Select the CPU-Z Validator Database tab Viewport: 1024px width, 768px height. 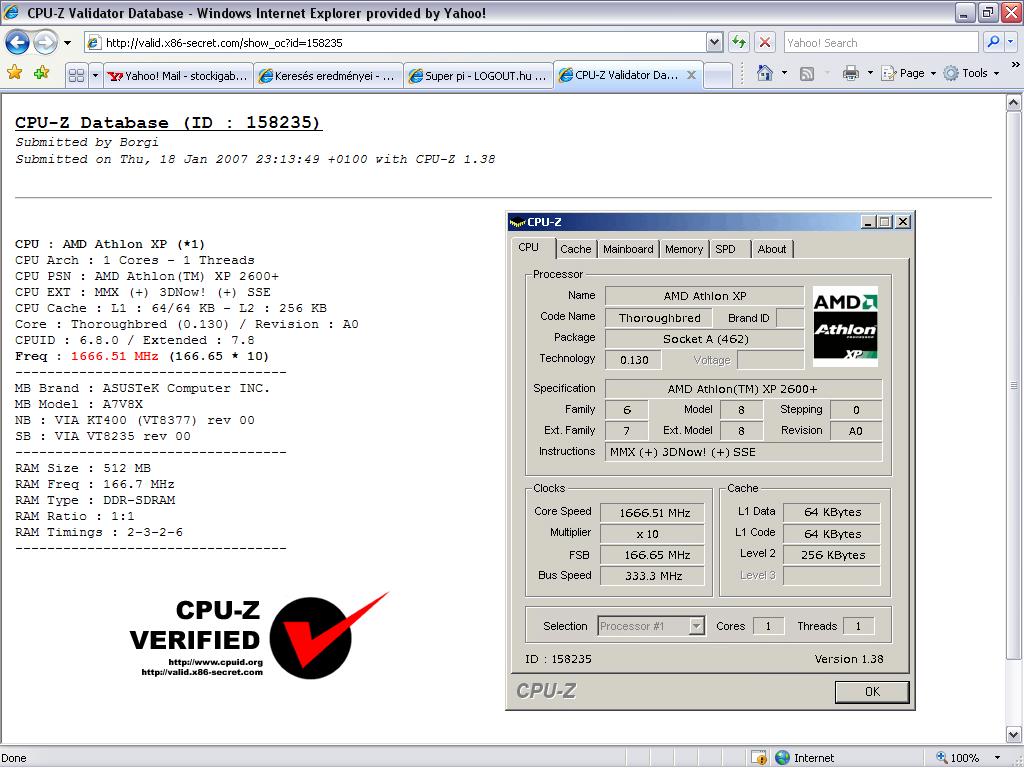628,74
